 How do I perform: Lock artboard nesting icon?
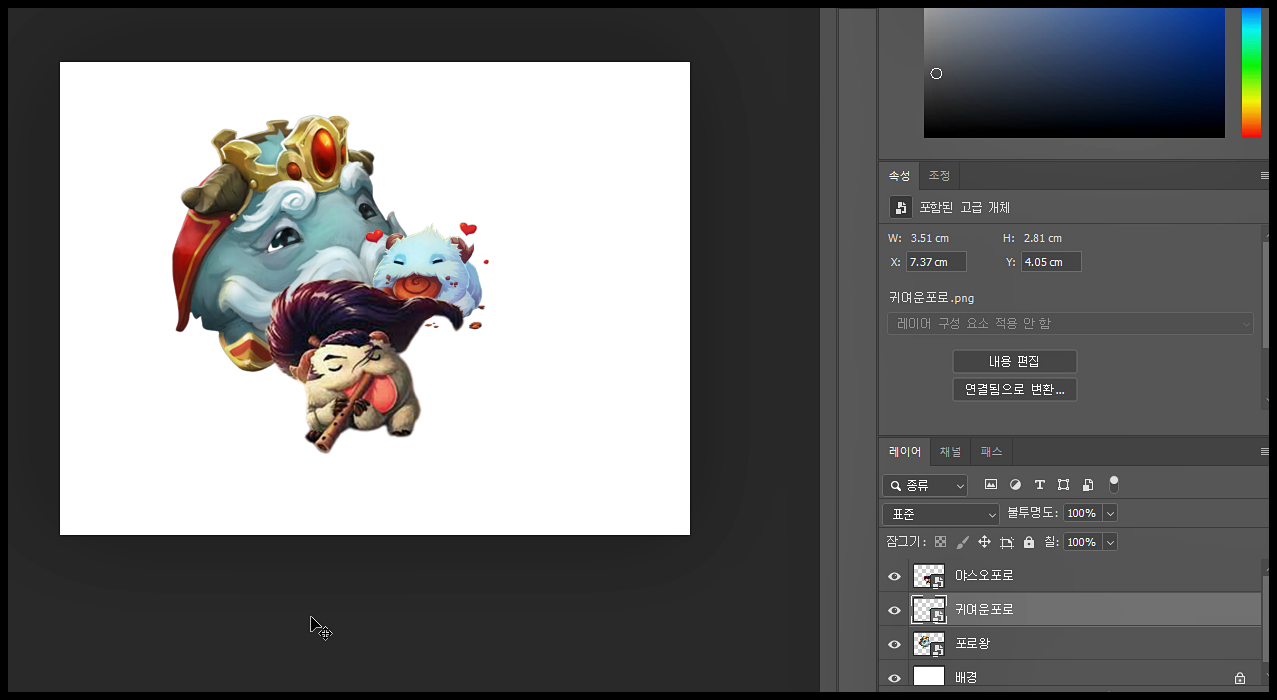(x=1007, y=542)
